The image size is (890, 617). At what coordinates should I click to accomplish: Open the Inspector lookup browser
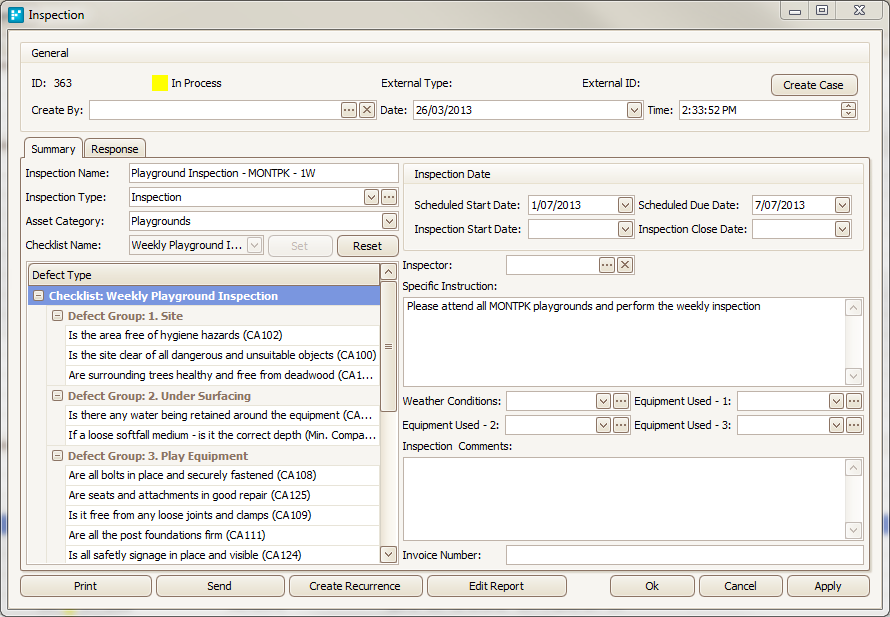(x=607, y=264)
